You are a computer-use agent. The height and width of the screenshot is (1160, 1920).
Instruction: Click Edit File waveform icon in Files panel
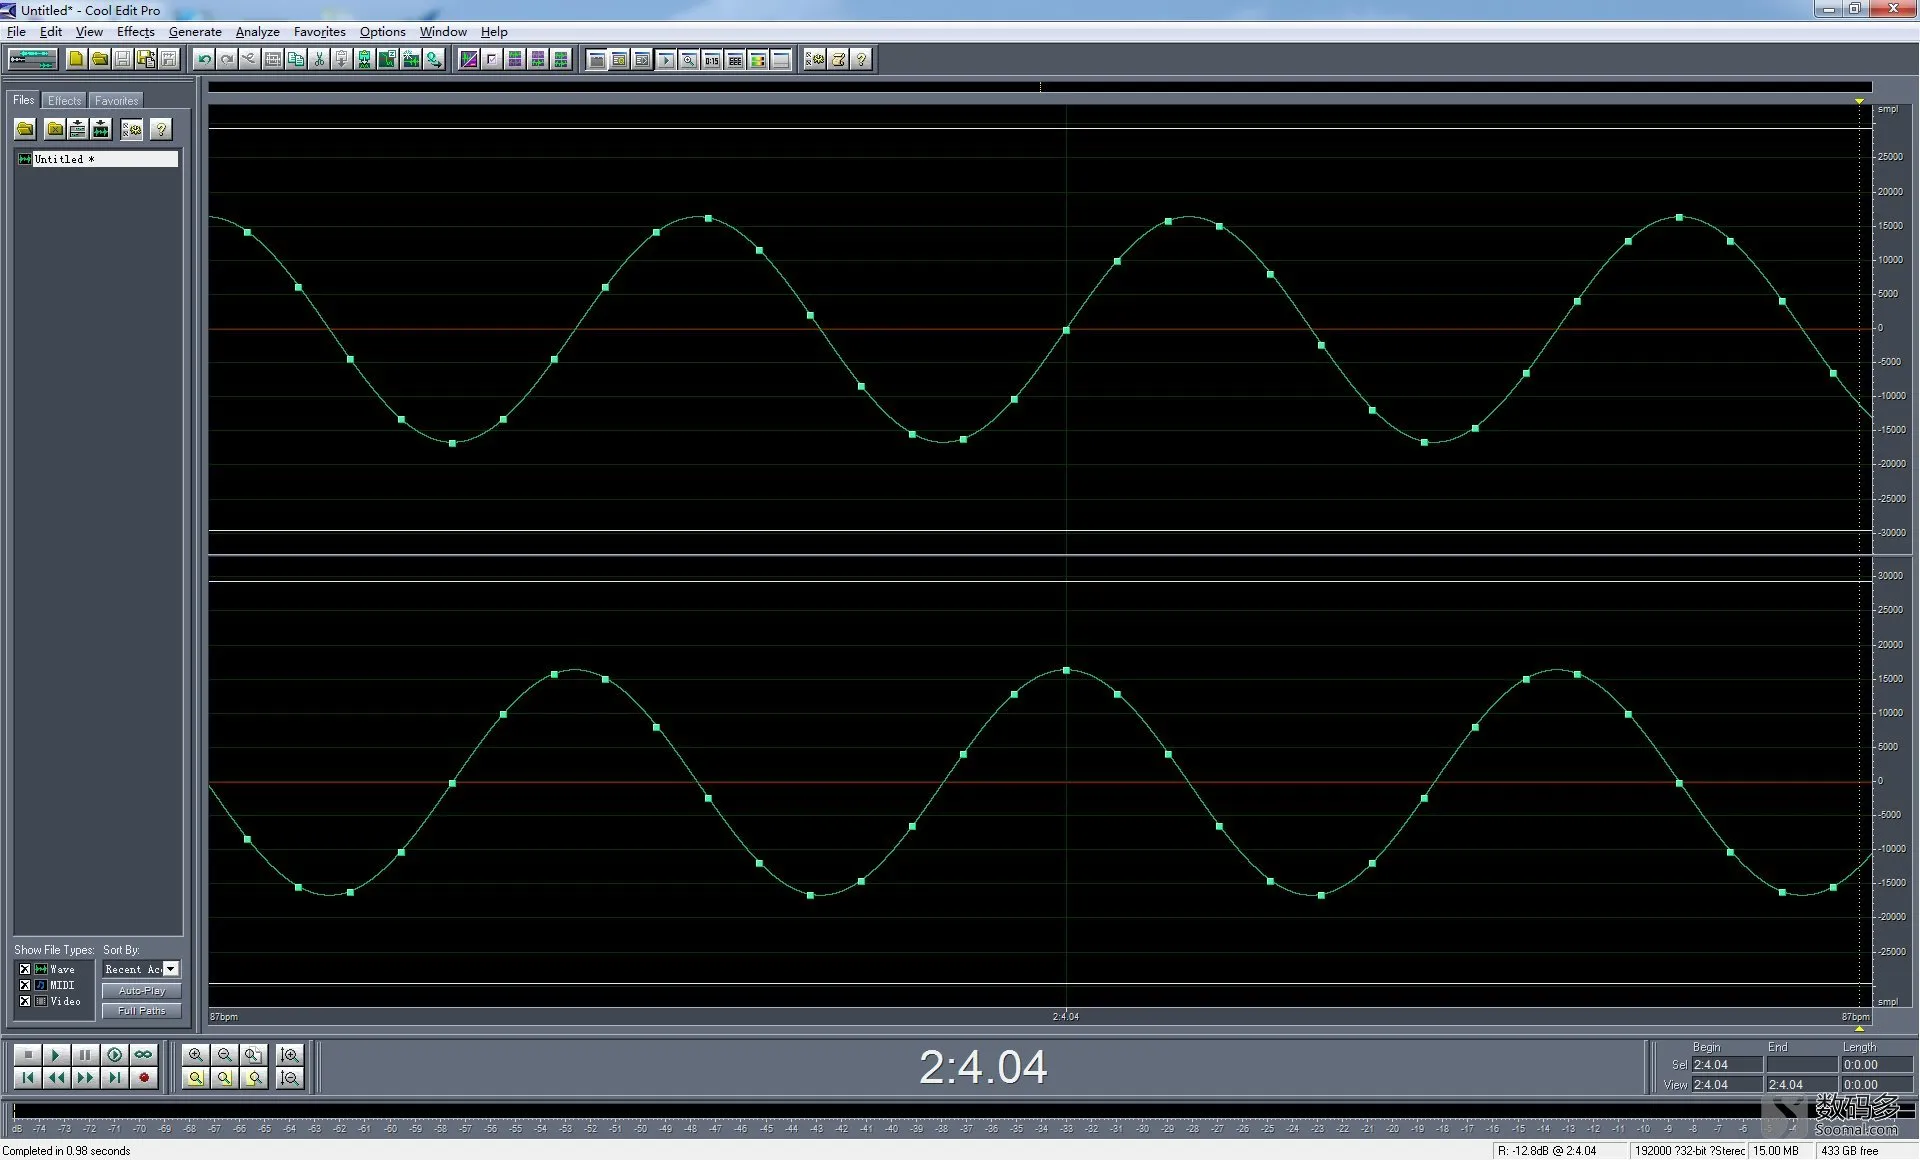pyautogui.click(x=101, y=129)
